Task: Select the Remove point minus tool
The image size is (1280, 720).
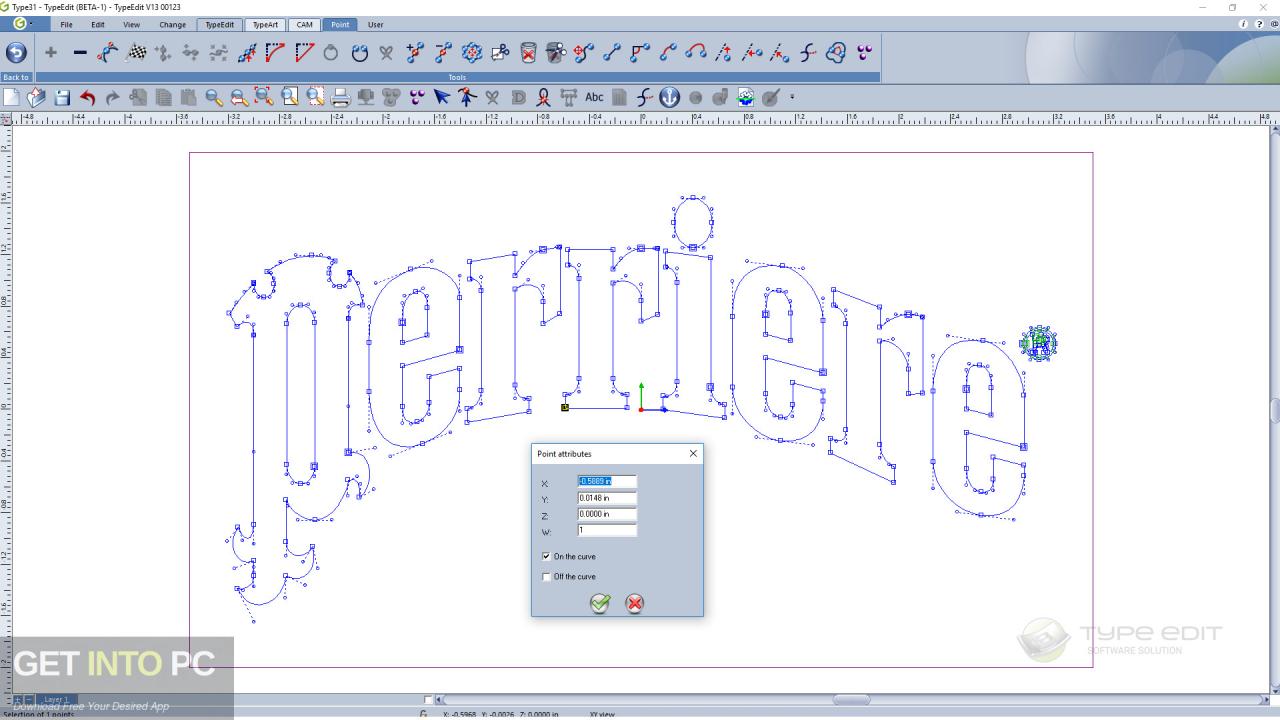Action: coord(80,53)
